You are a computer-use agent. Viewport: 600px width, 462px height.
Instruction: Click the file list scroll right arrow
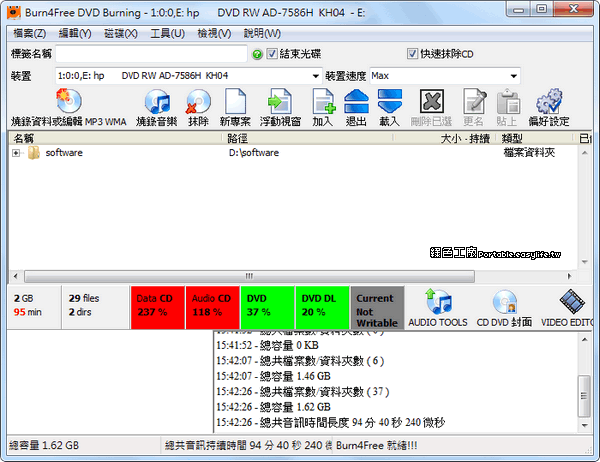tap(569, 276)
